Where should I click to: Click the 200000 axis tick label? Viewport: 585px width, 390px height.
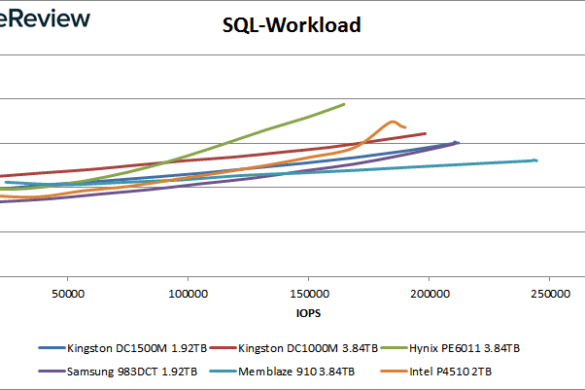[x=430, y=294]
